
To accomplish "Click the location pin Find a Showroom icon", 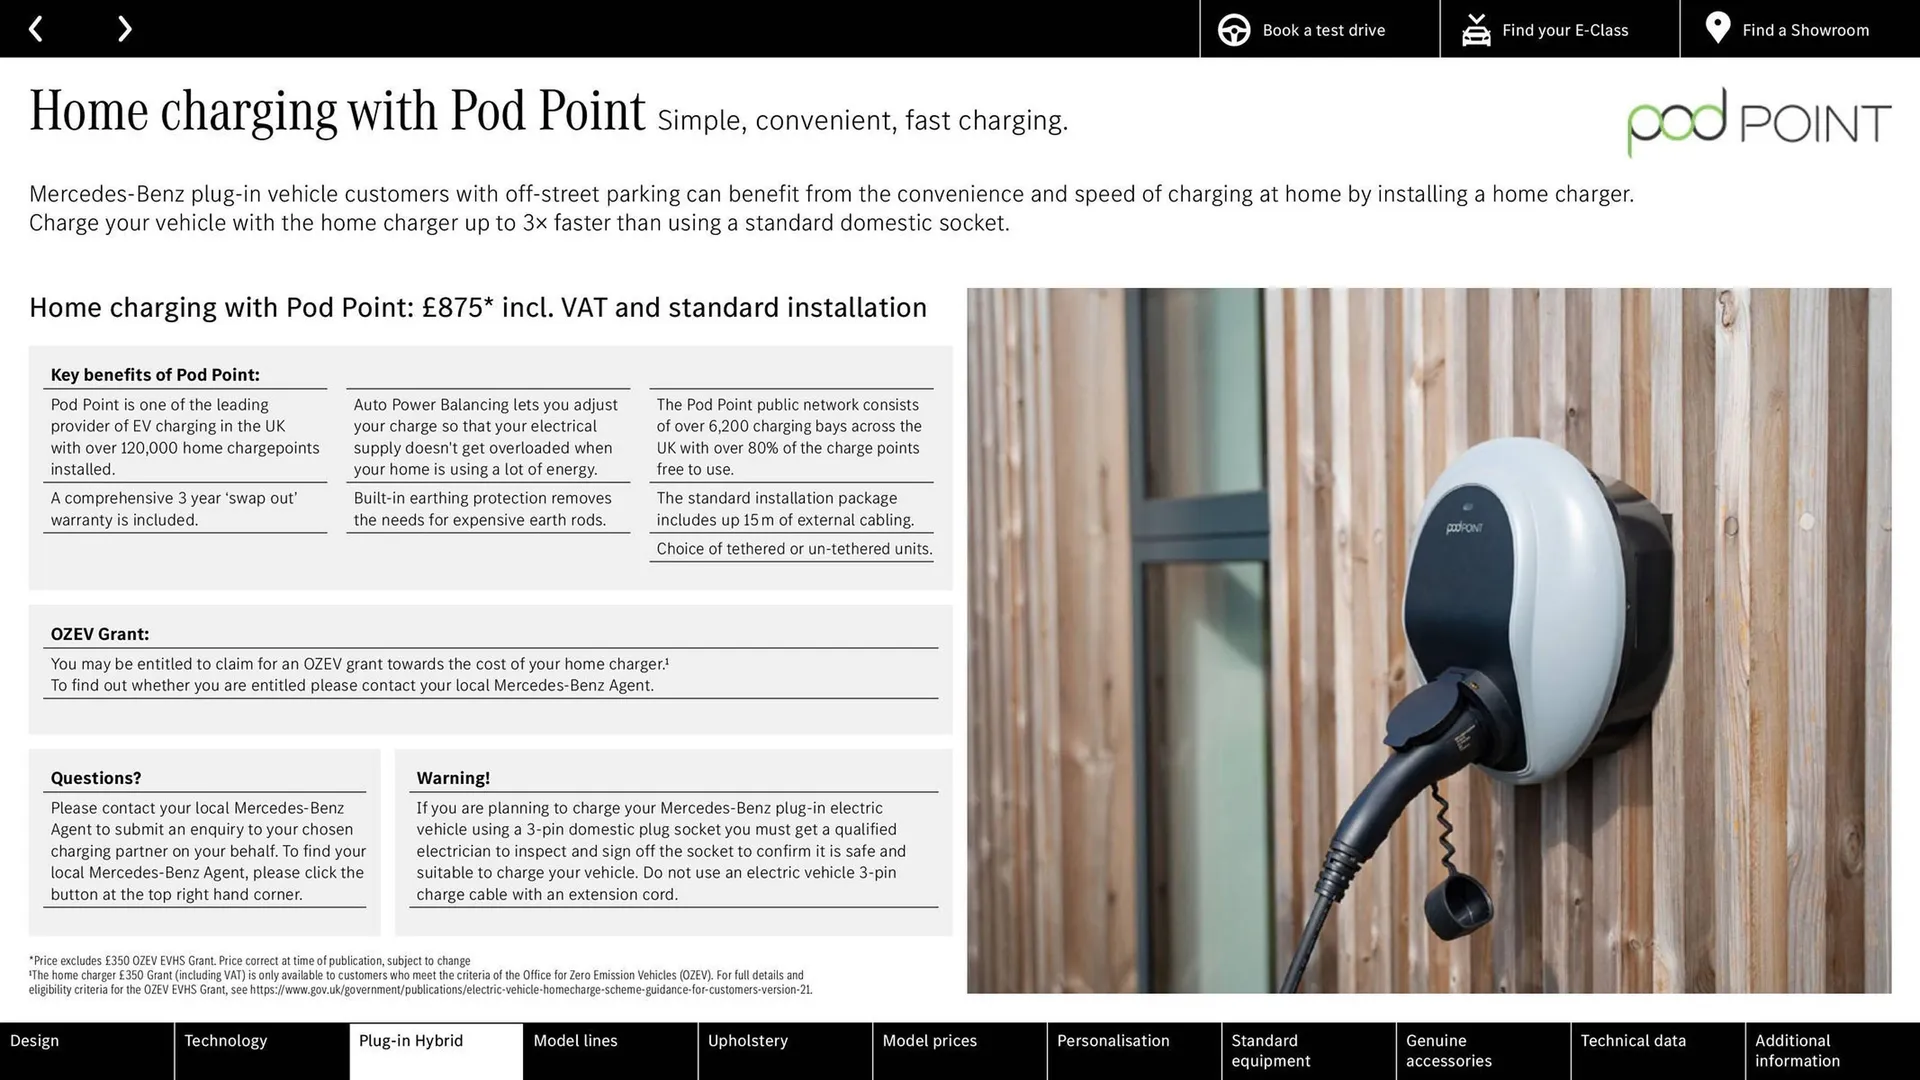I will (x=1717, y=29).
